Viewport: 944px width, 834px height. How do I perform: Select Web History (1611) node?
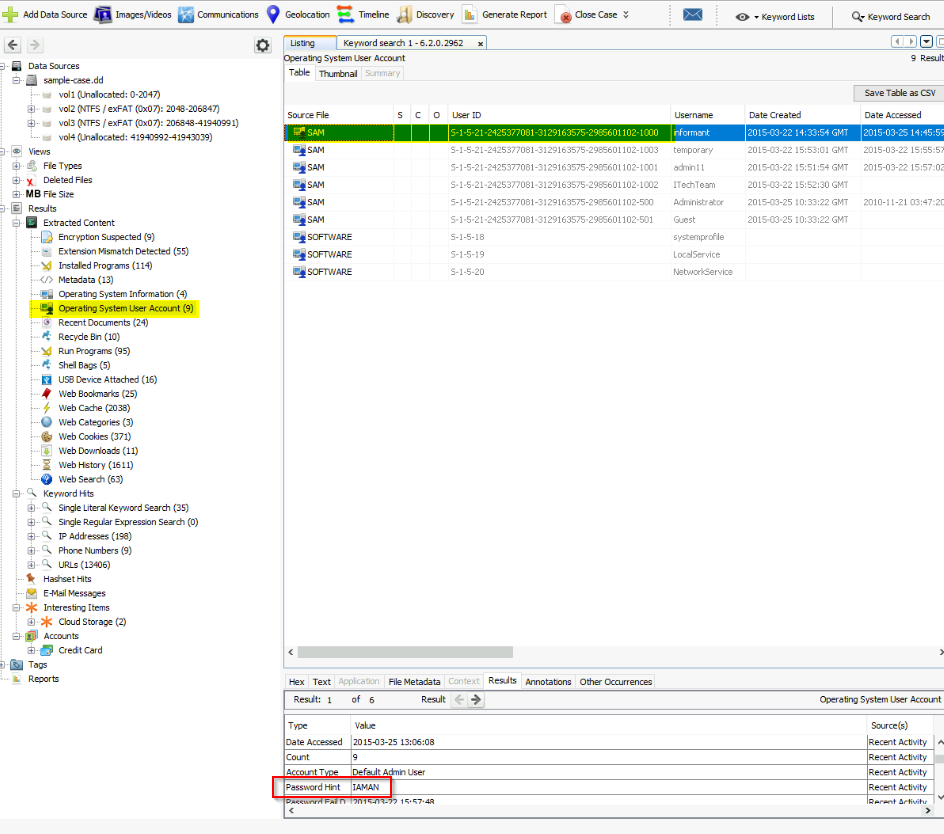(x=96, y=465)
